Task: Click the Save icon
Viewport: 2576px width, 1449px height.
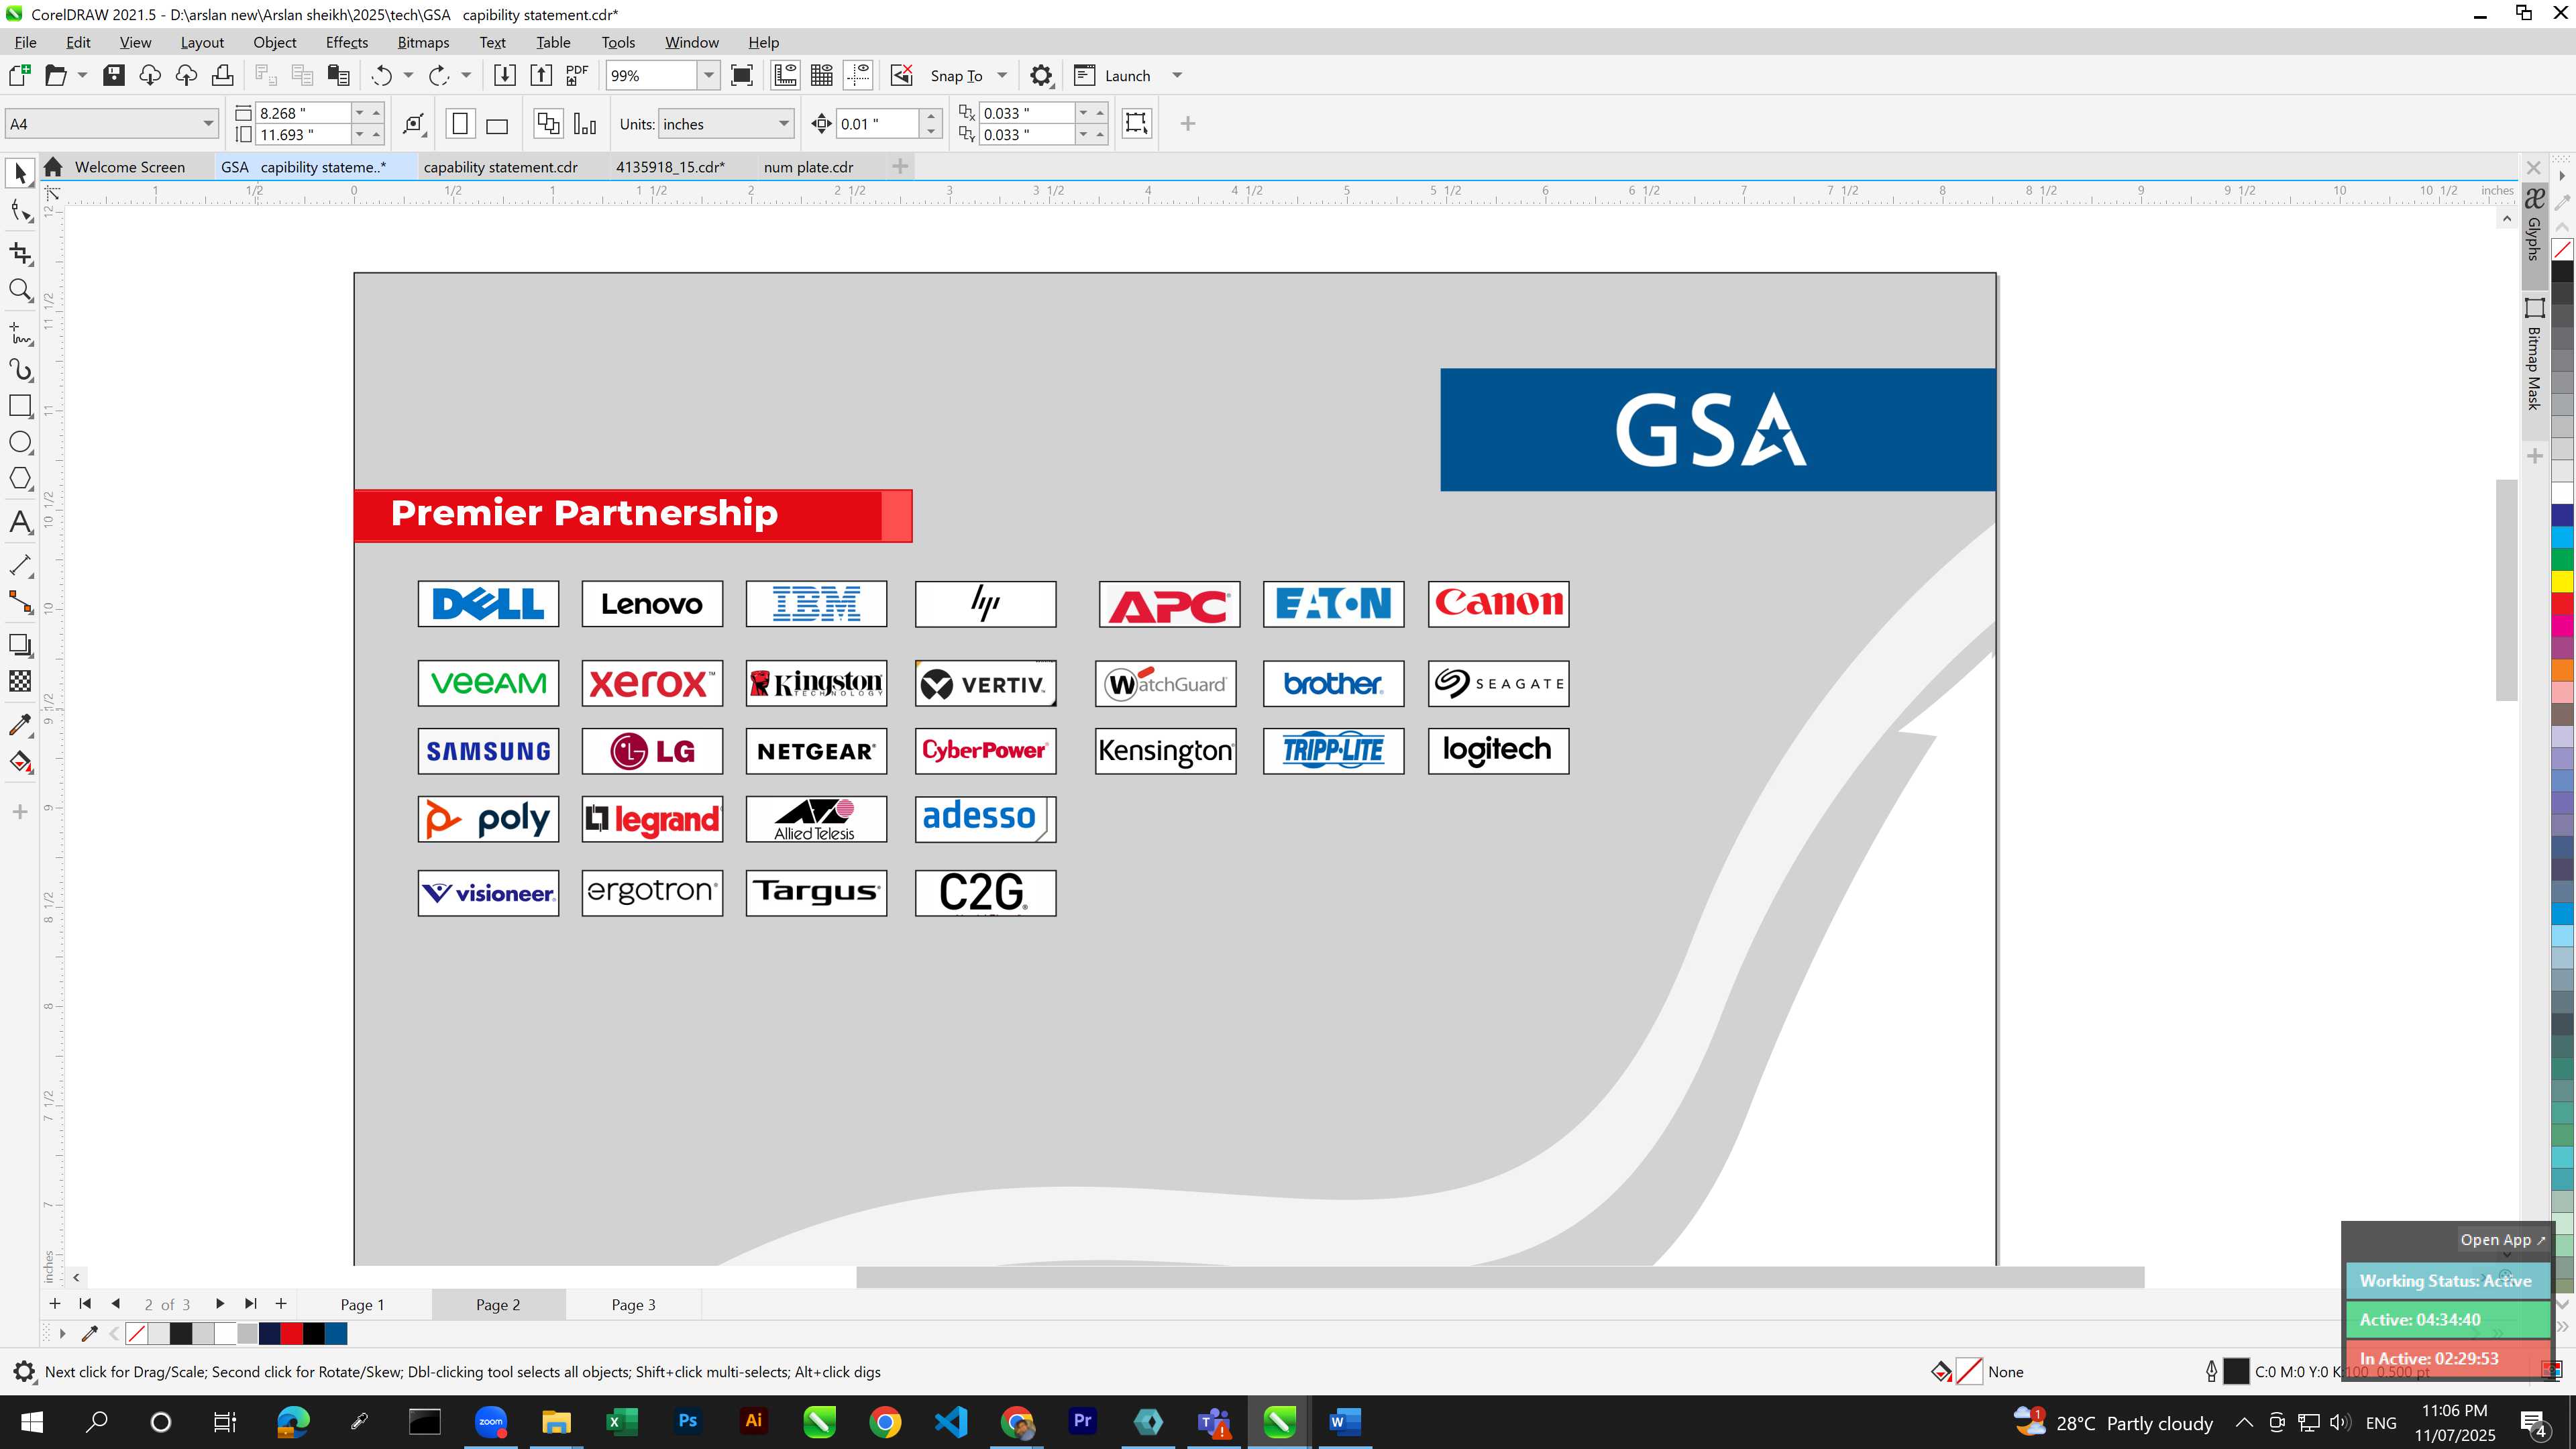Action: (114, 76)
